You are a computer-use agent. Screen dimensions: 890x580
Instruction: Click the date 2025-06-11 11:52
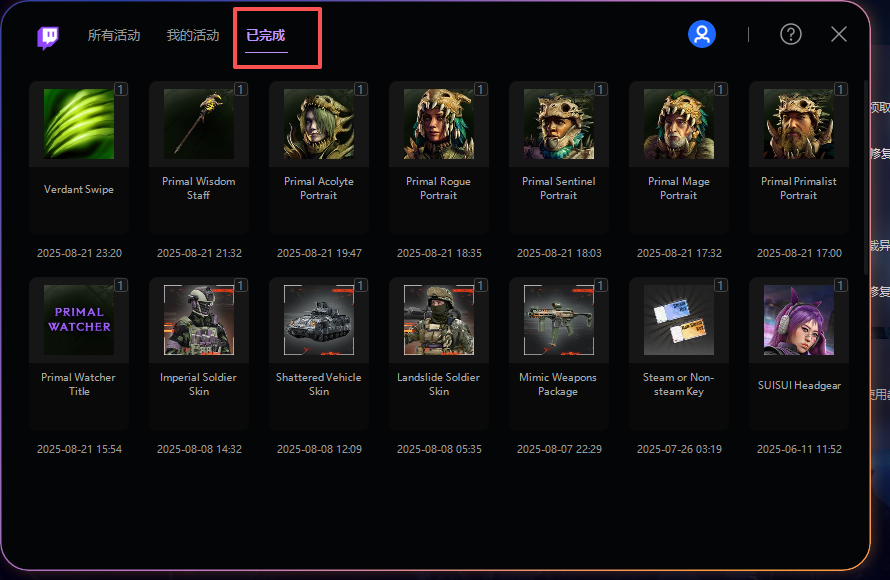pyautogui.click(x=799, y=449)
